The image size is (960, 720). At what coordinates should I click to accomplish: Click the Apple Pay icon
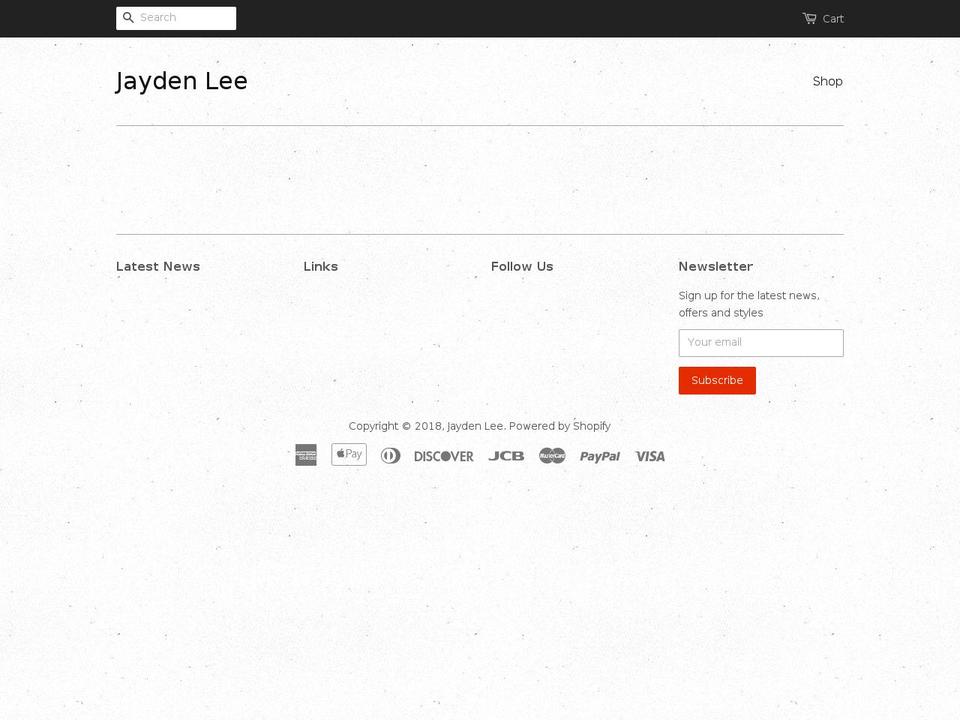click(349, 454)
